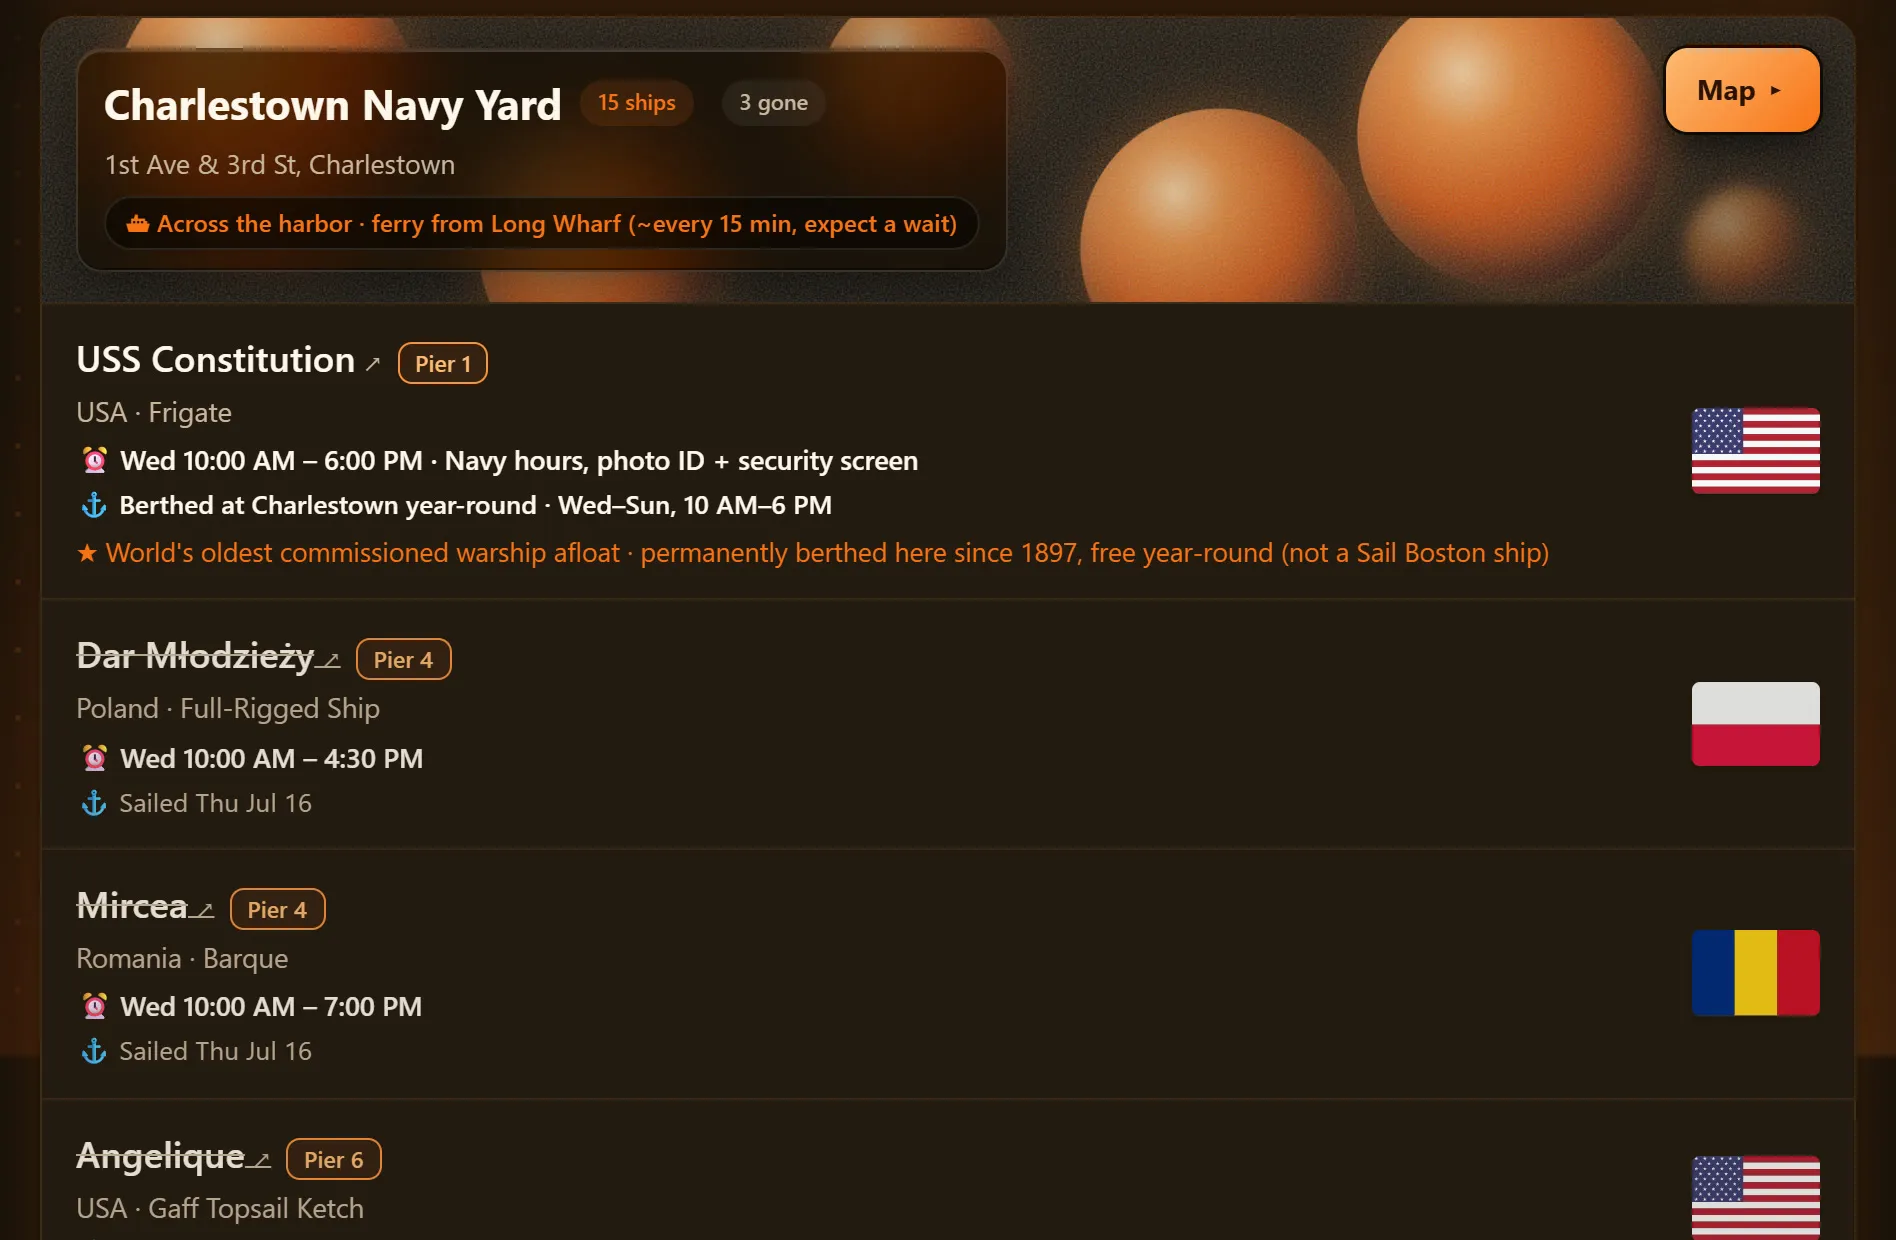Open Angelique external link arrow
This screenshot has height=1240, width=1896.
[x=261, y=1160]
